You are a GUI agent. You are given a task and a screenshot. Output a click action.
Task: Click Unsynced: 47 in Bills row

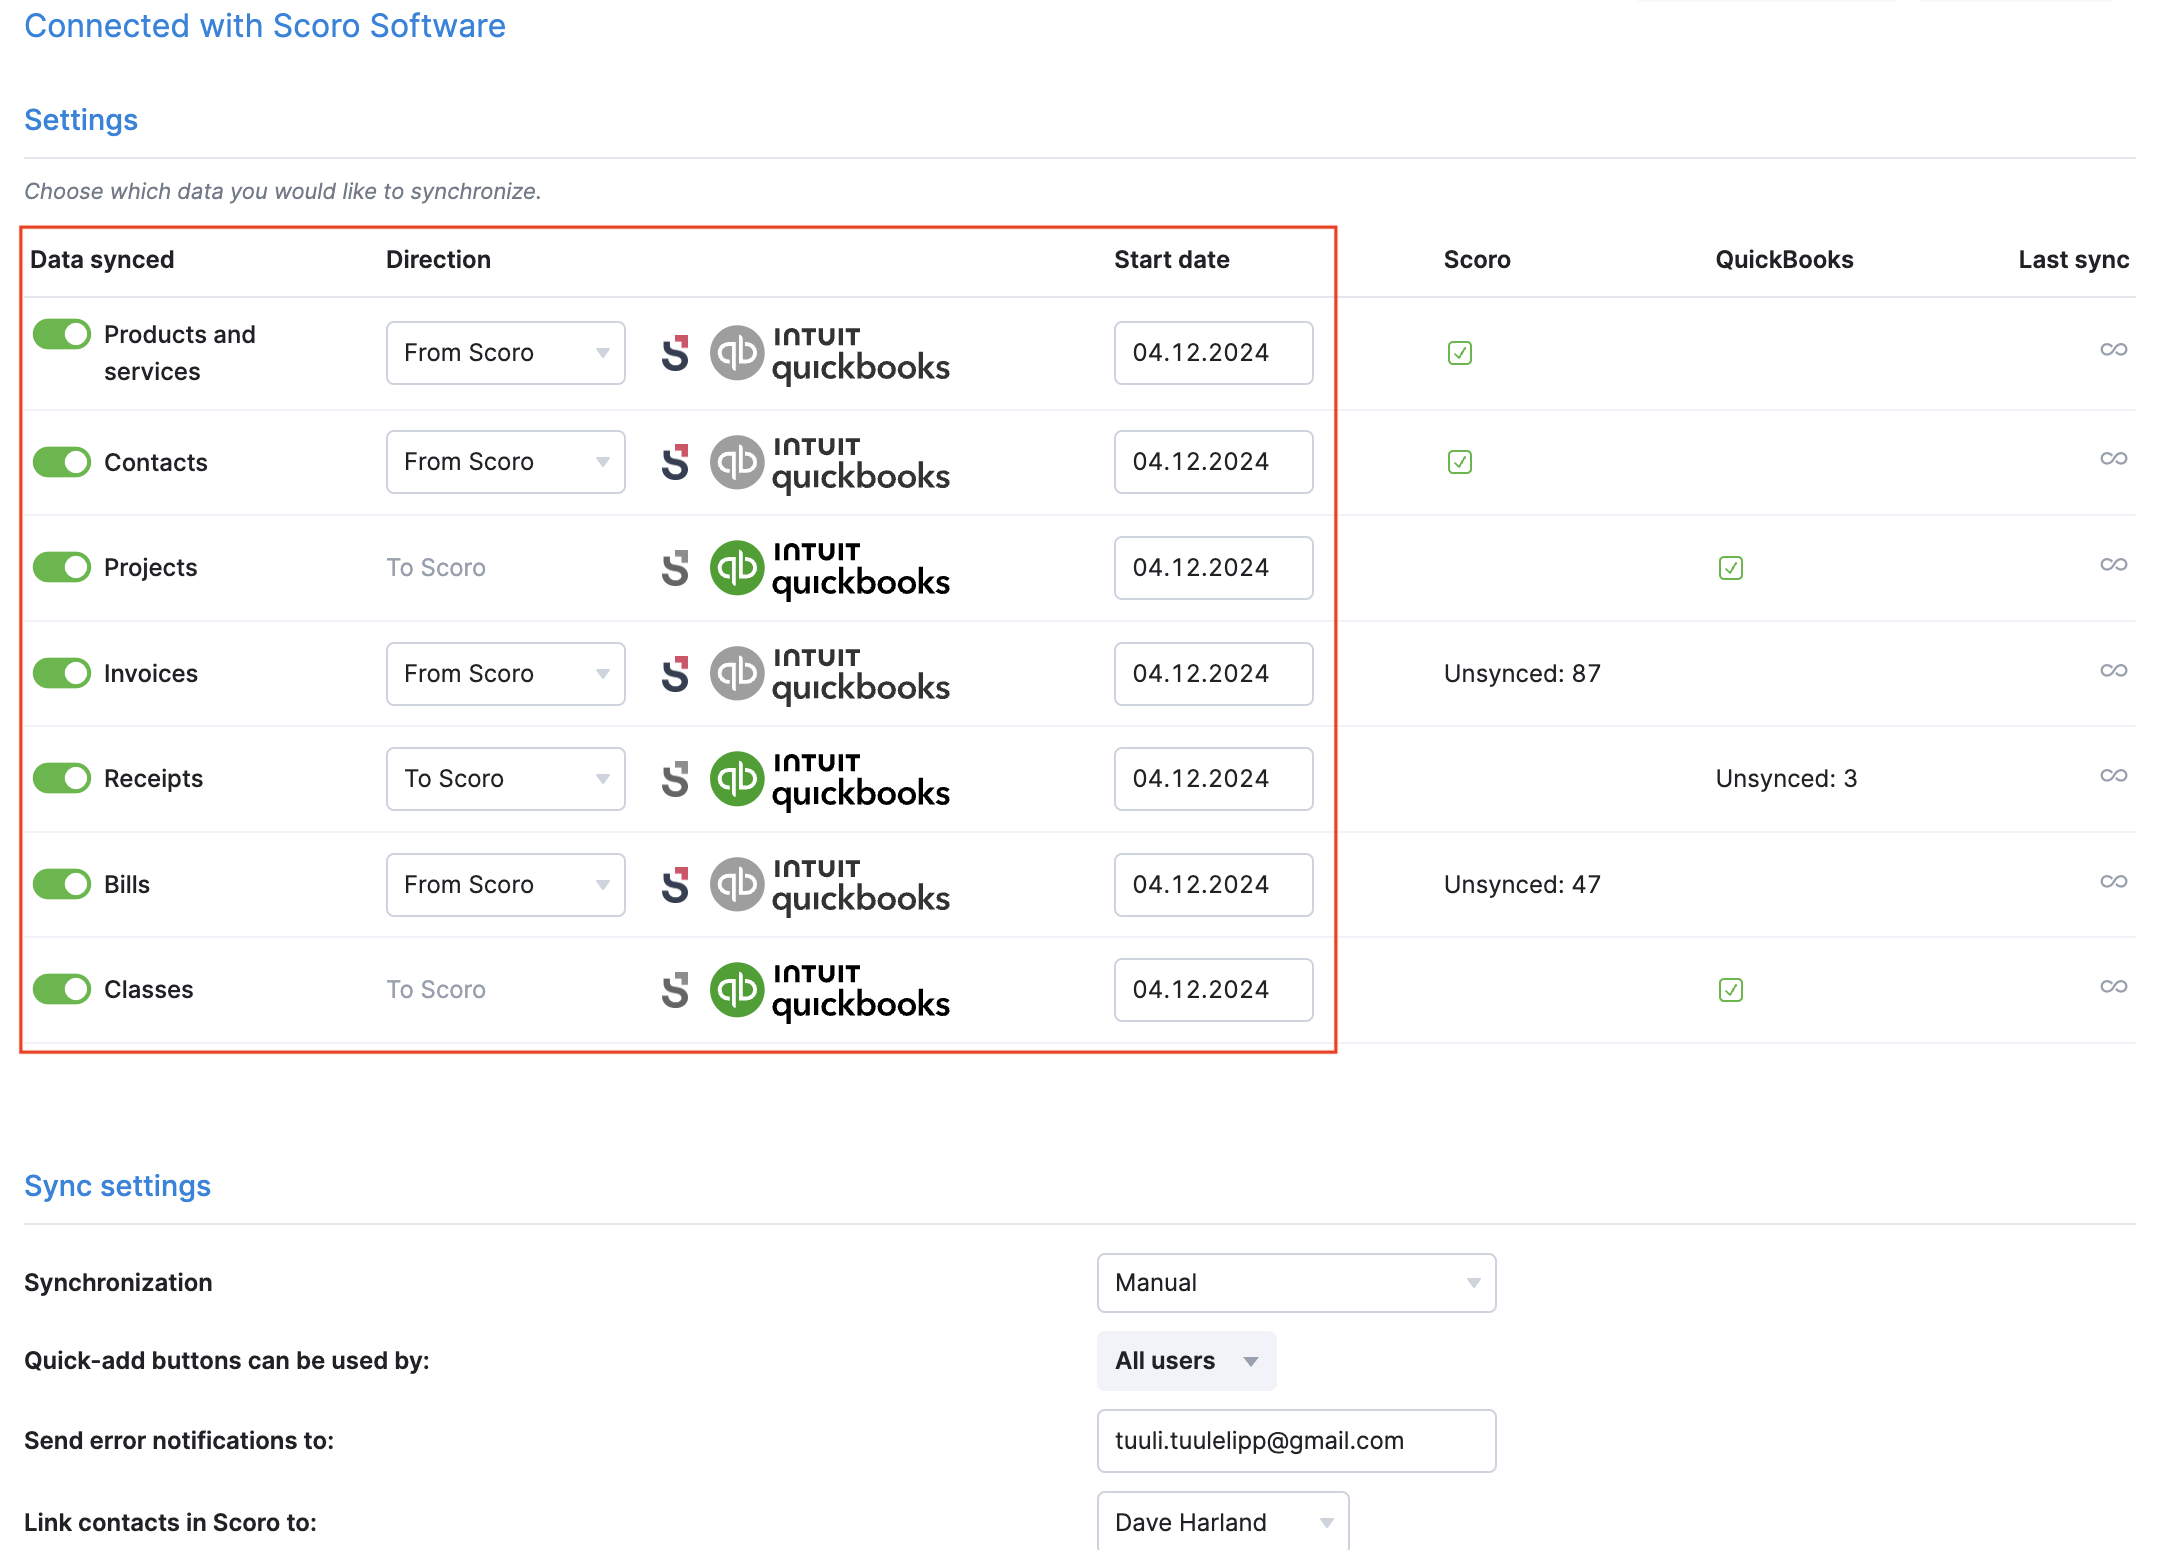click(x=1522, y=885)
